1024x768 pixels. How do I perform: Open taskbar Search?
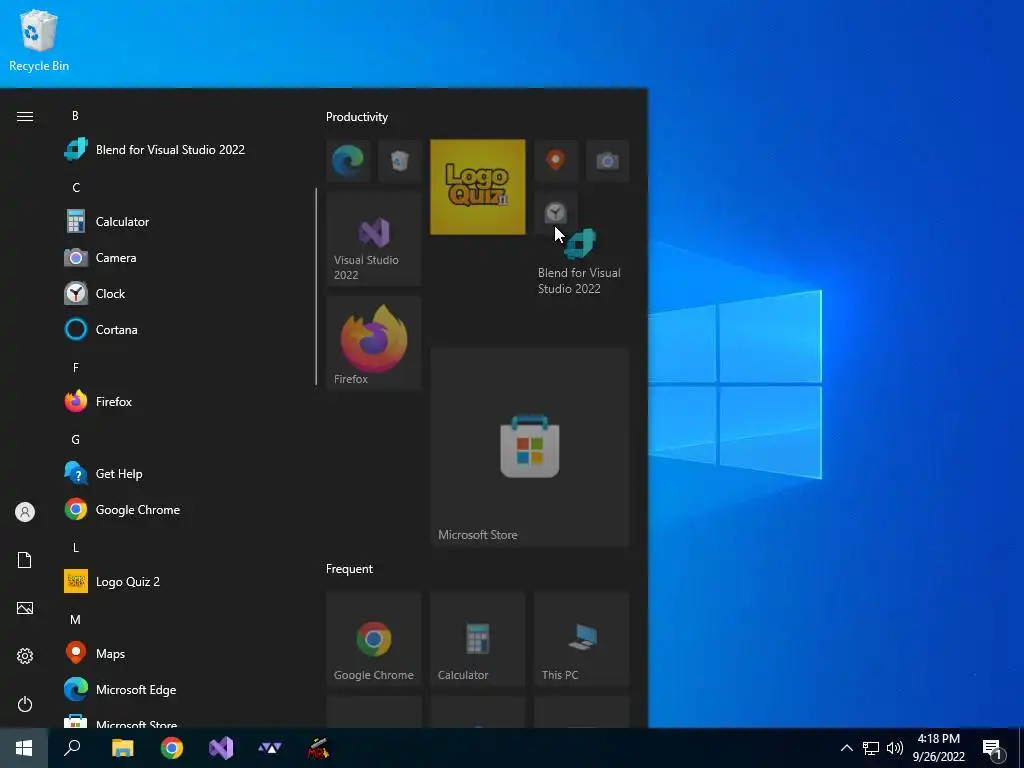pos(72,748)
